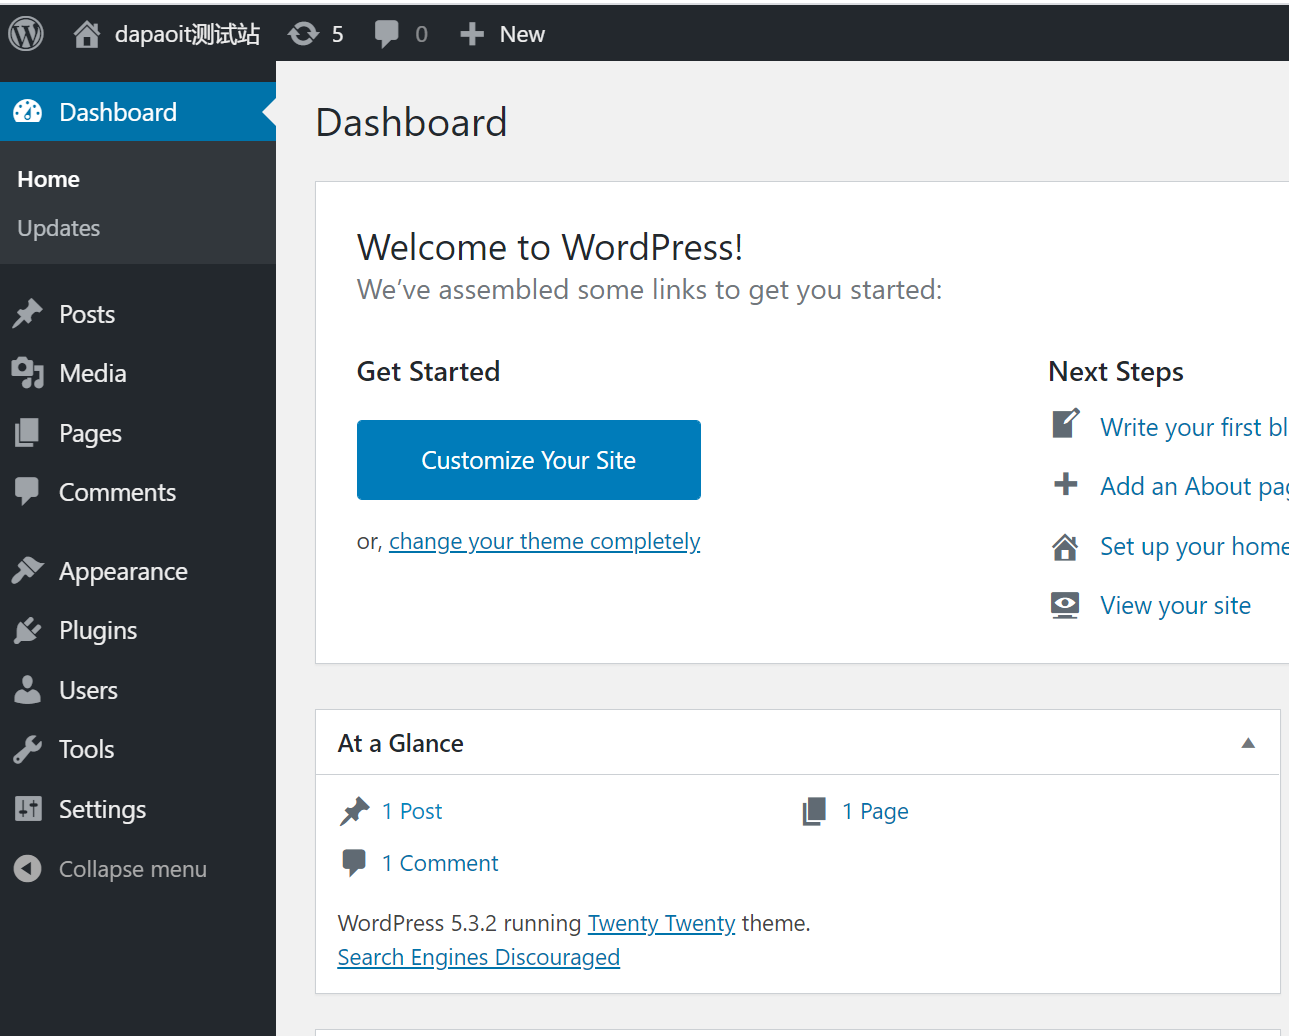Go to the Updates submenu item
This screenshot has width=1289, height=1036.
pos(59,229)
